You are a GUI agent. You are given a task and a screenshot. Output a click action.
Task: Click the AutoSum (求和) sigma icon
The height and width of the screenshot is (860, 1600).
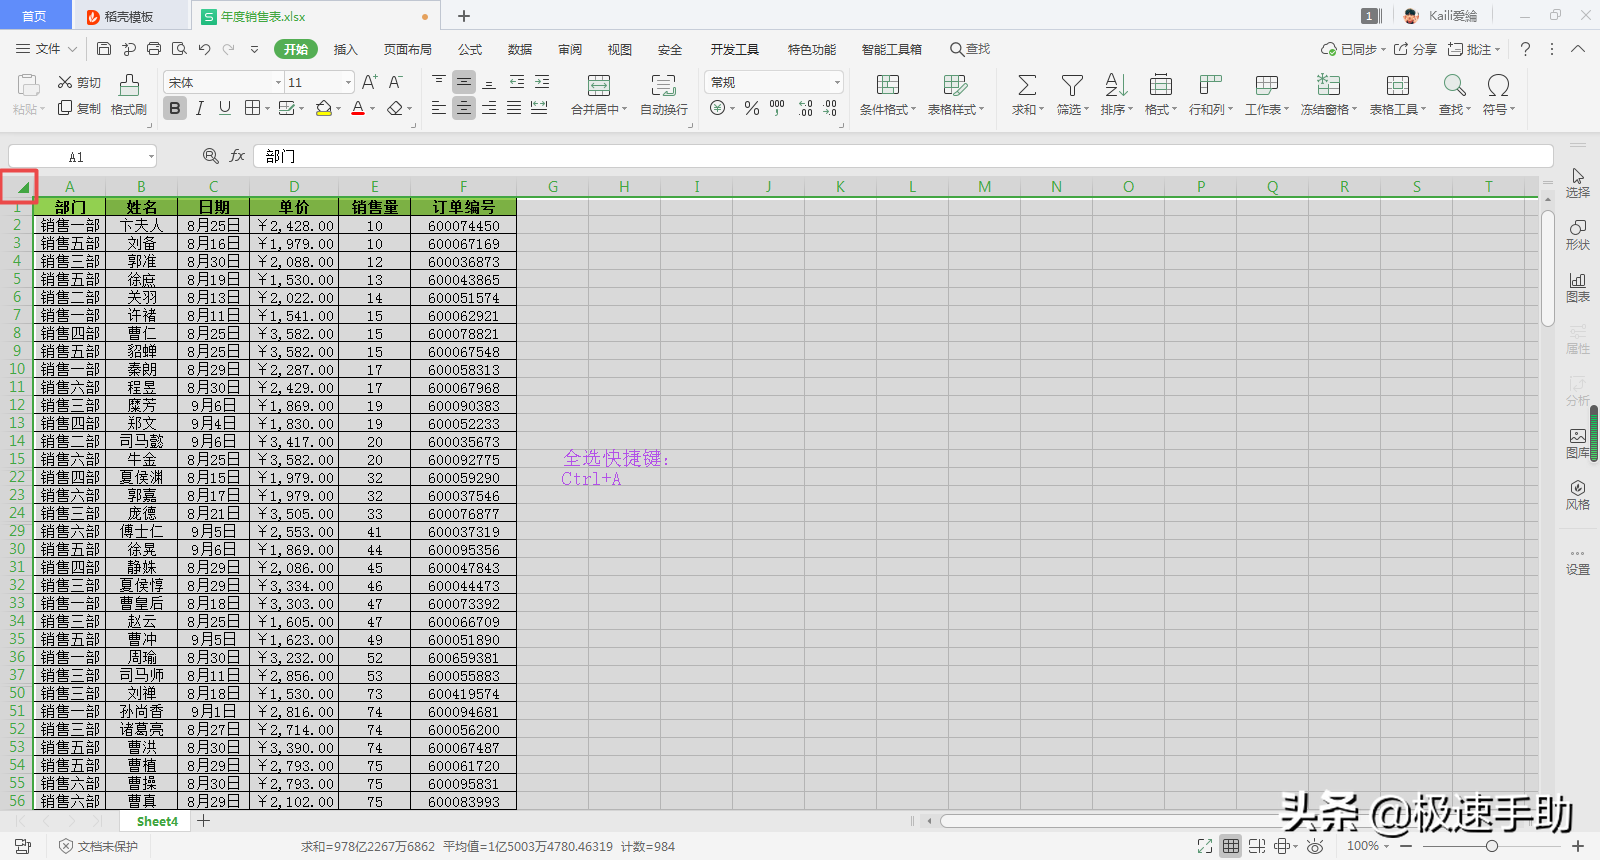click(1027, 86)
